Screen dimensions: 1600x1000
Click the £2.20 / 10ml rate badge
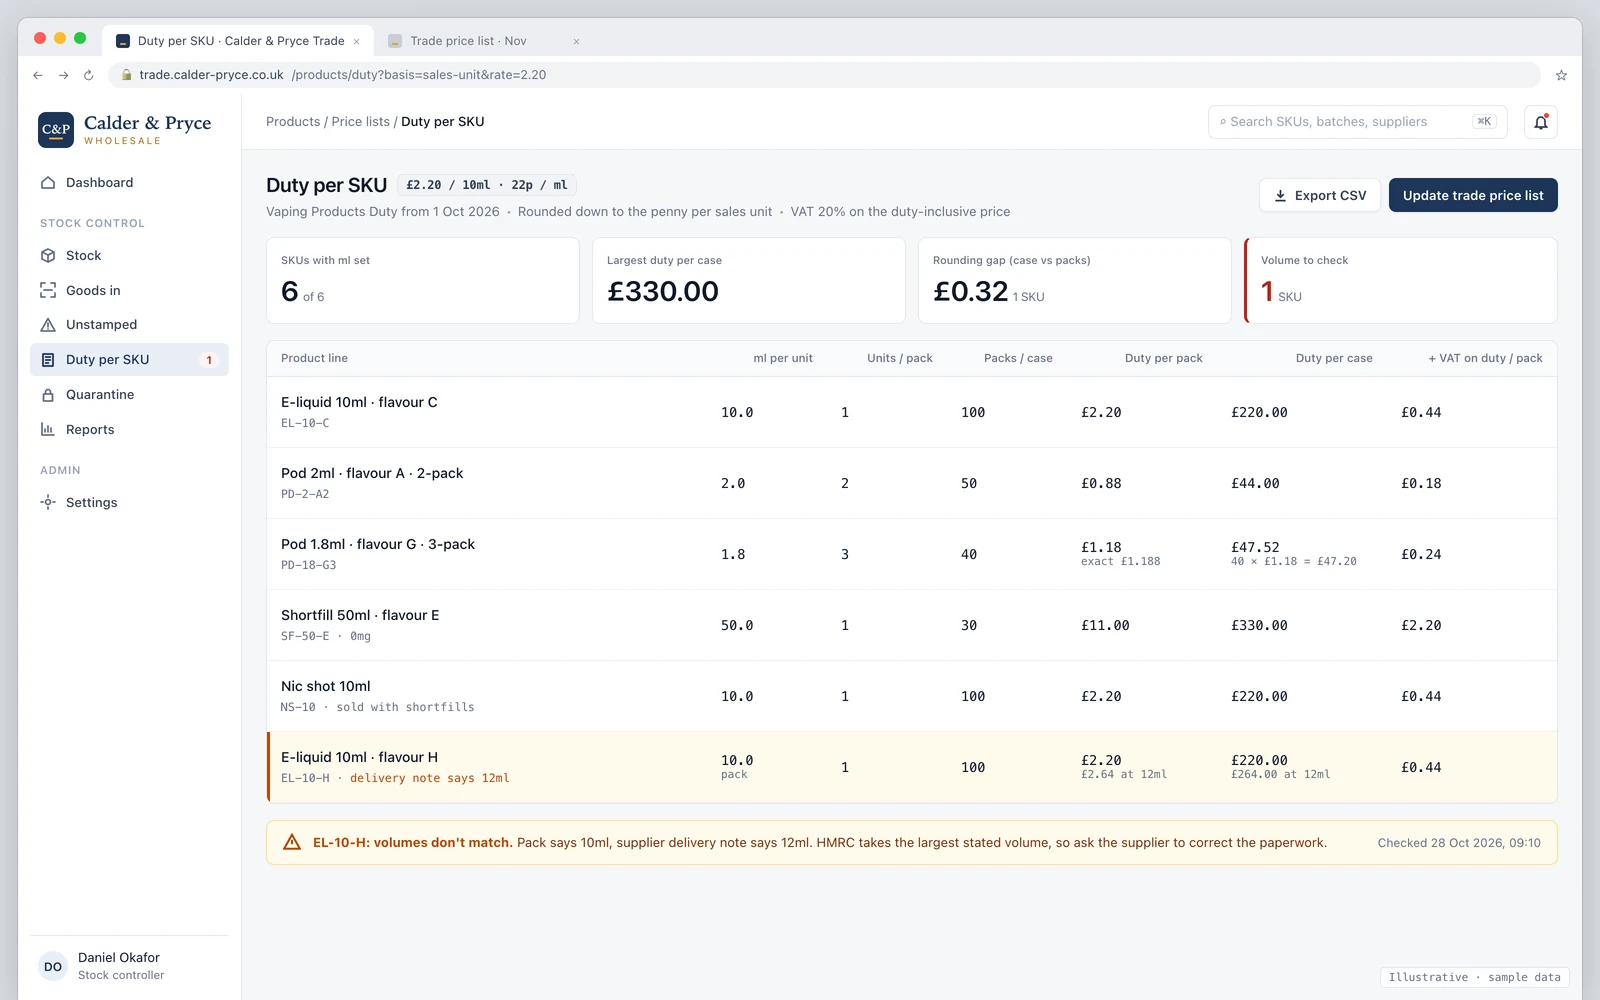[x=487, y=185]
